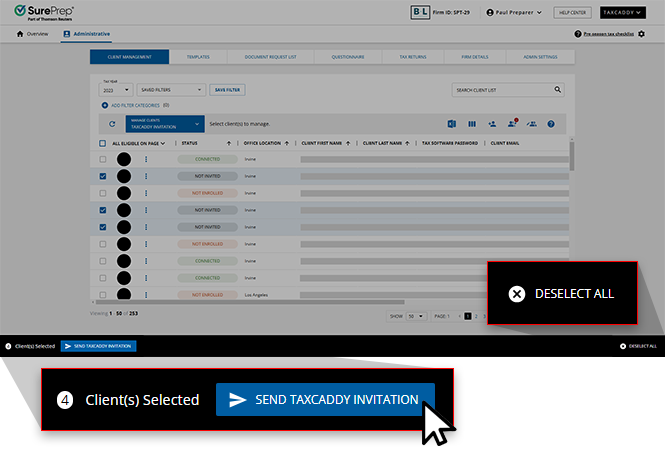Open the Show 50 per page dropdown

click(415, 316)
